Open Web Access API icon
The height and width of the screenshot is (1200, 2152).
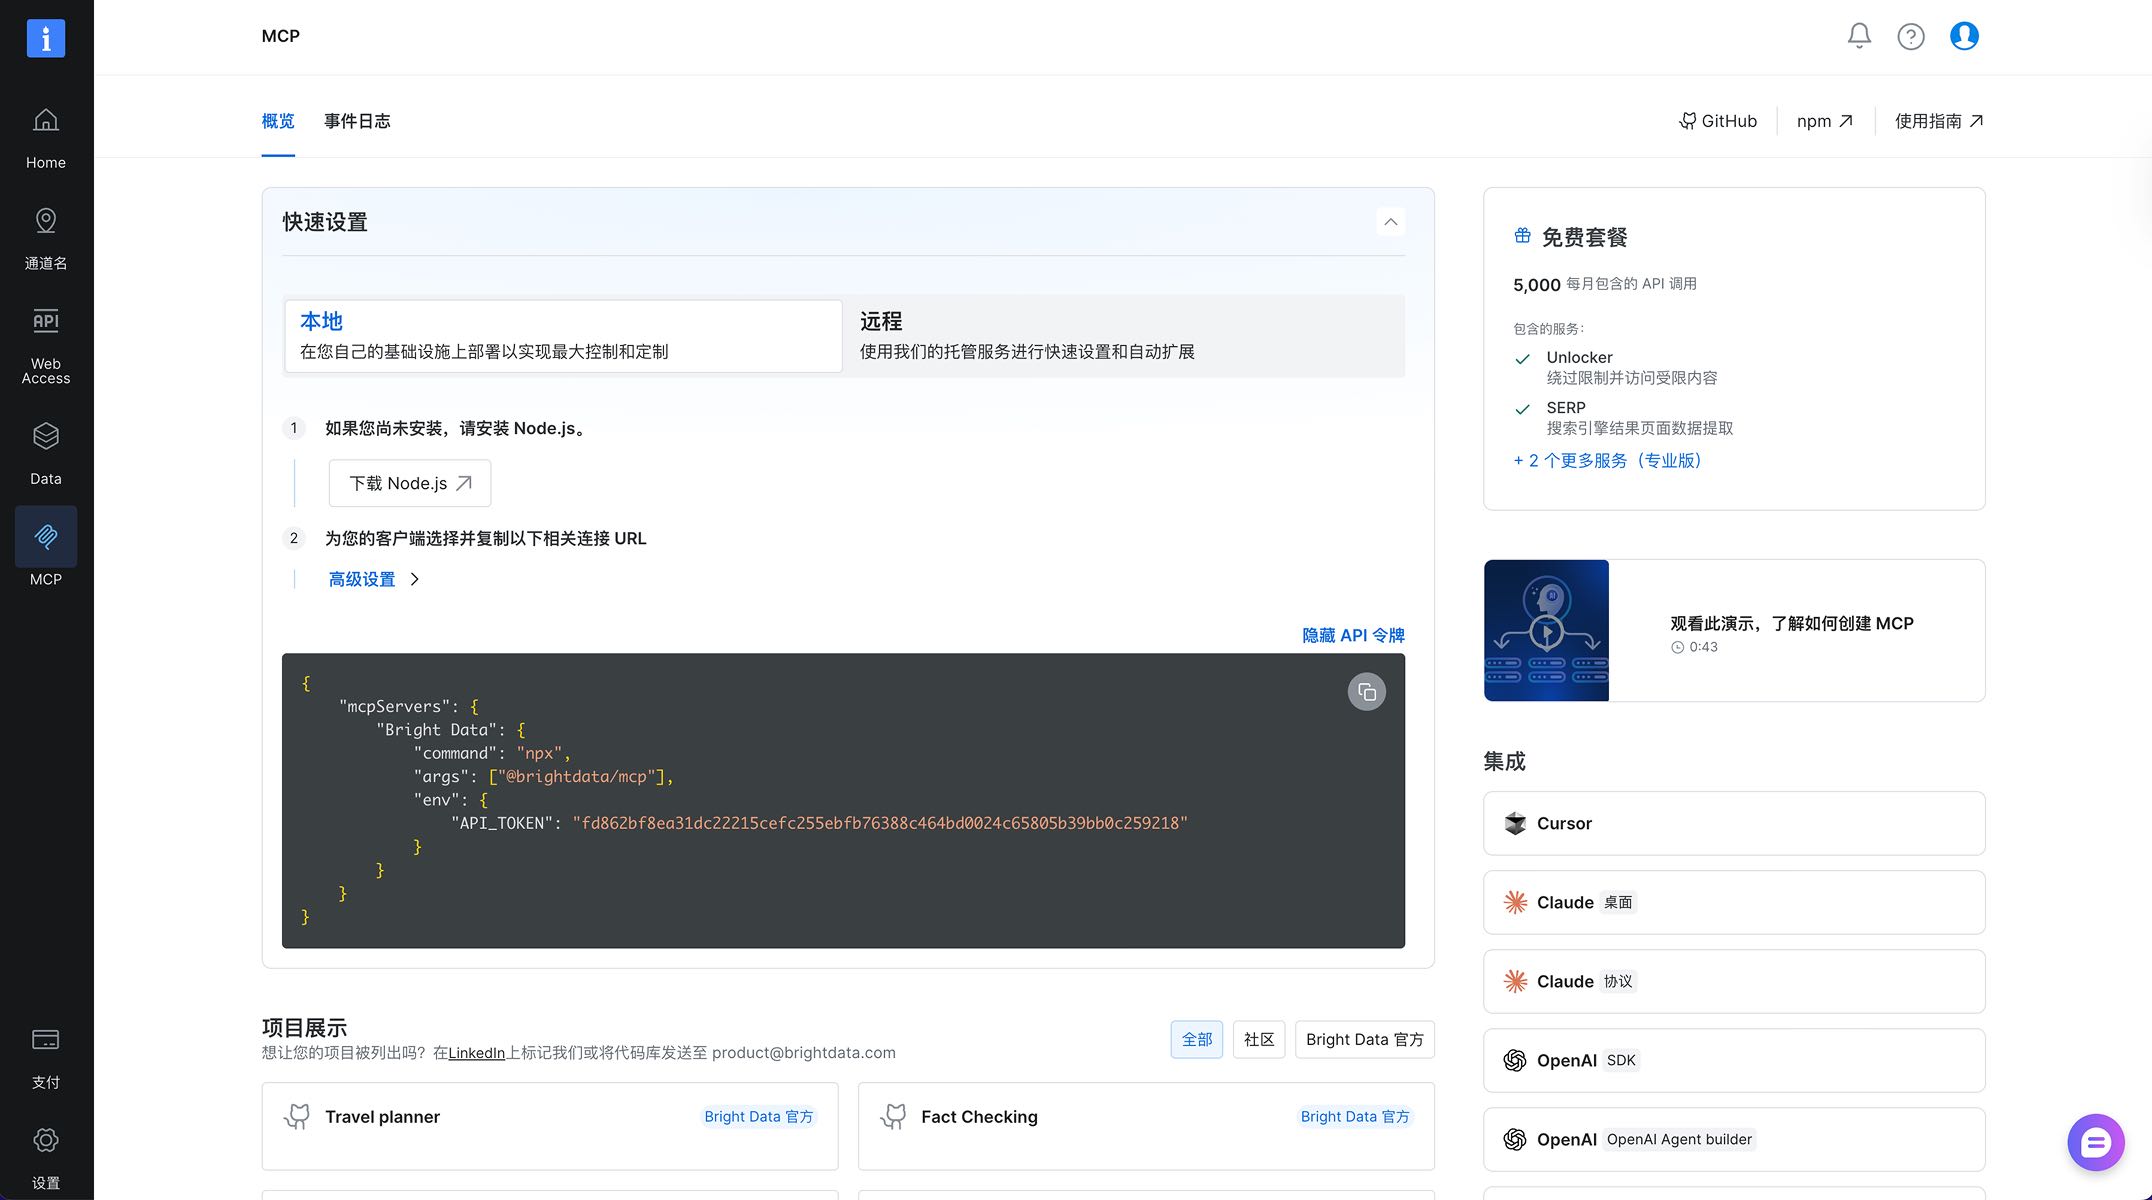click(46, 321)
